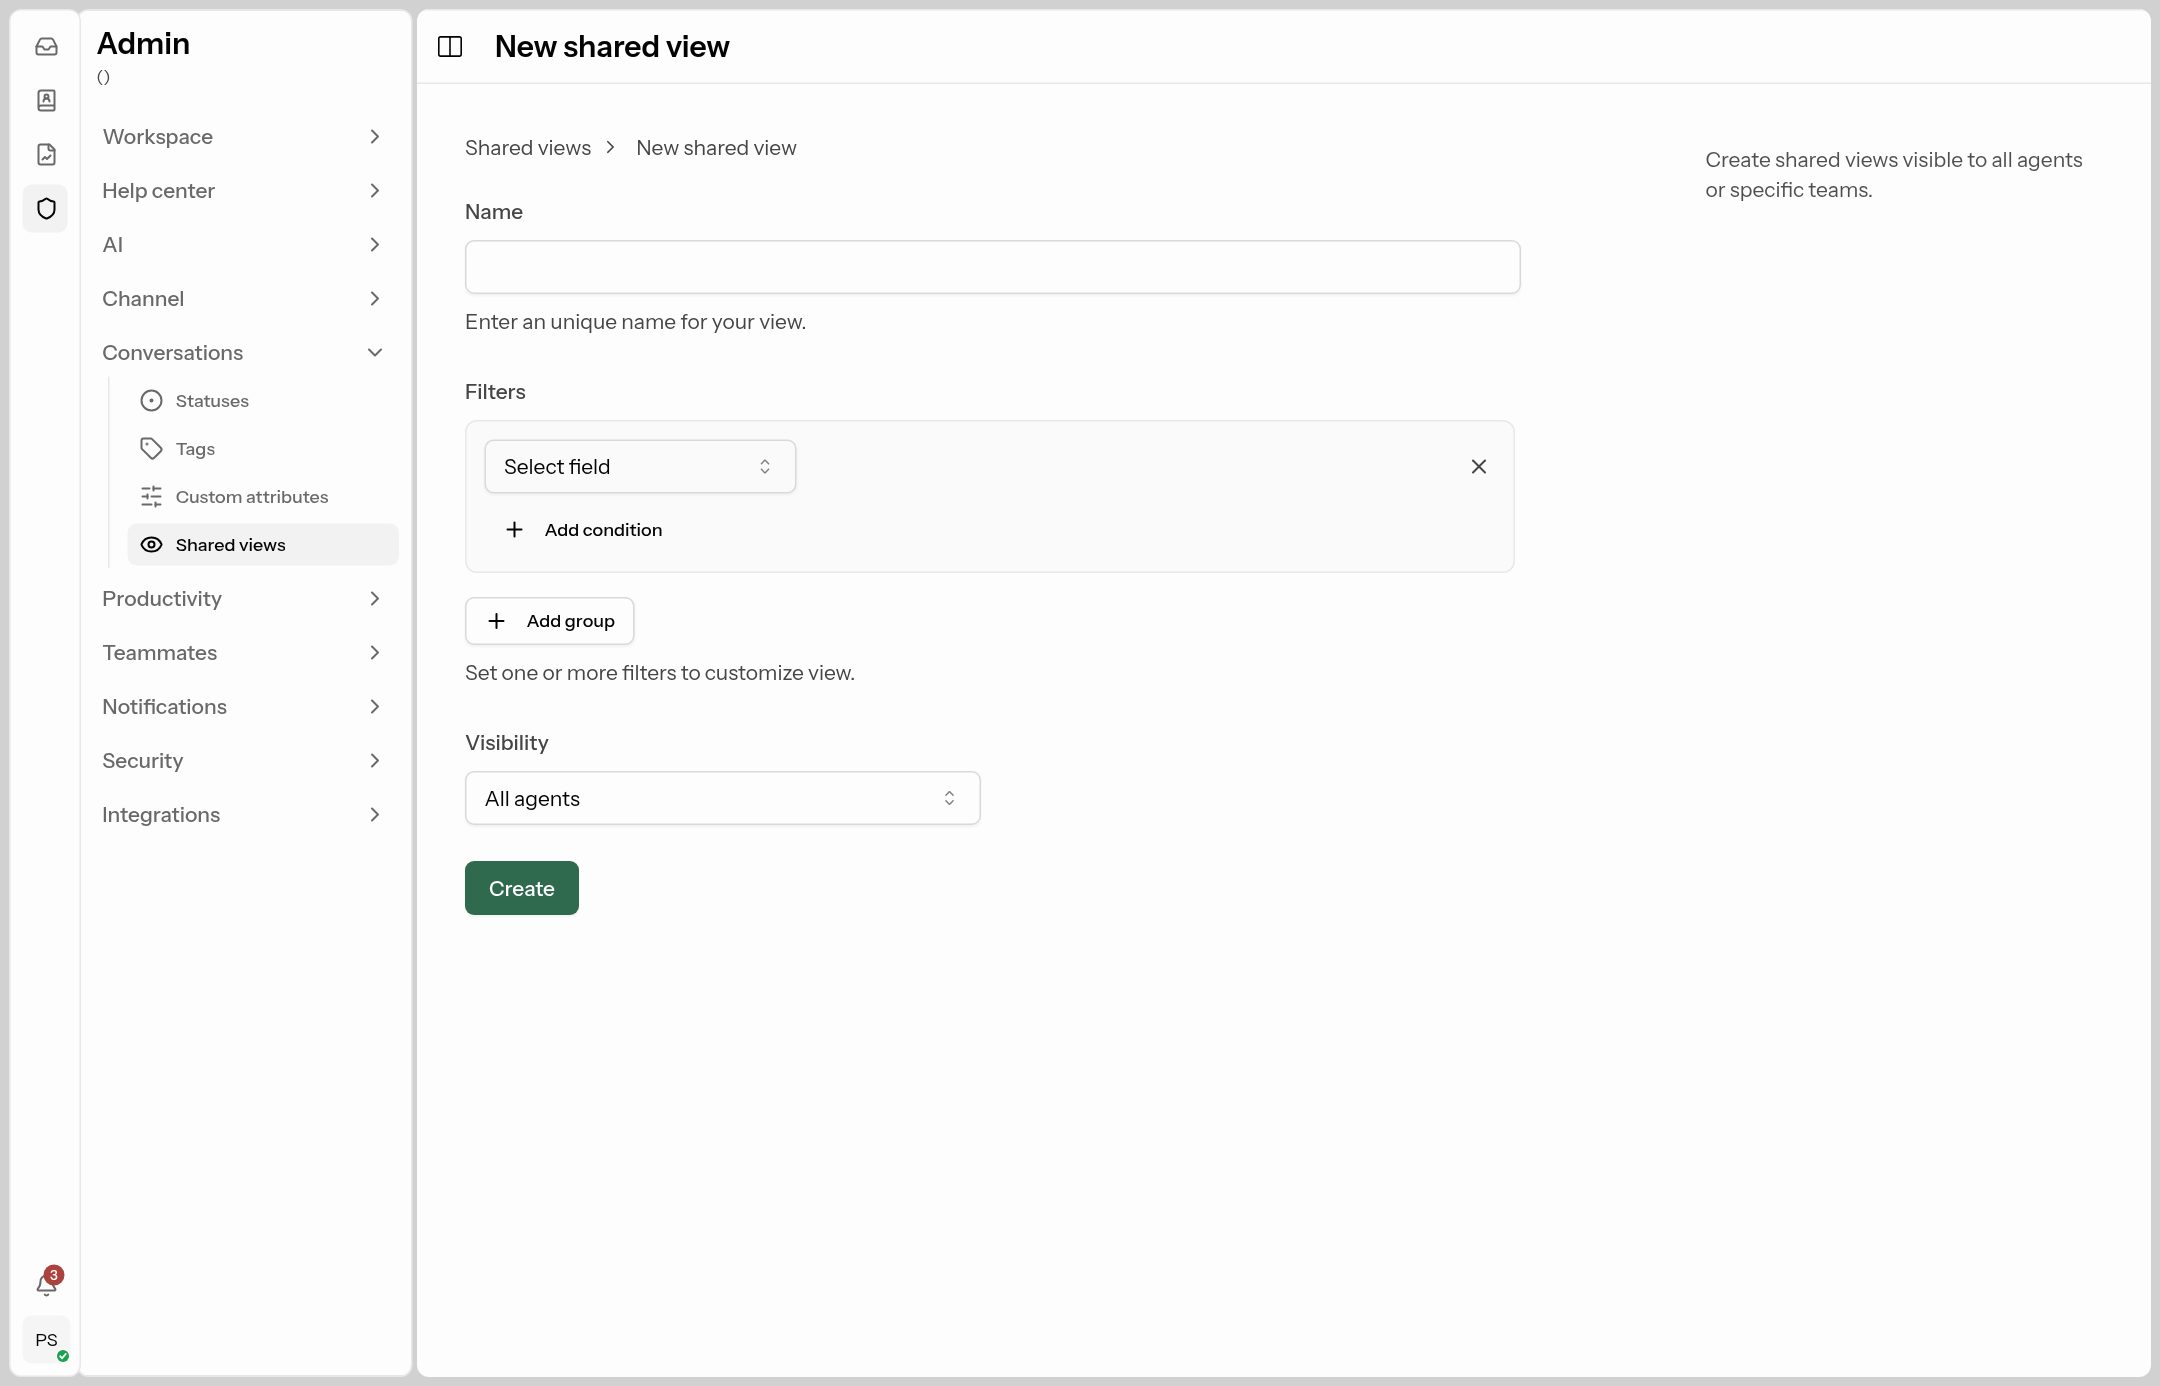Expand the Help center section
This screenshot has height=1386, width=2160.
click(x=243, y=190)
